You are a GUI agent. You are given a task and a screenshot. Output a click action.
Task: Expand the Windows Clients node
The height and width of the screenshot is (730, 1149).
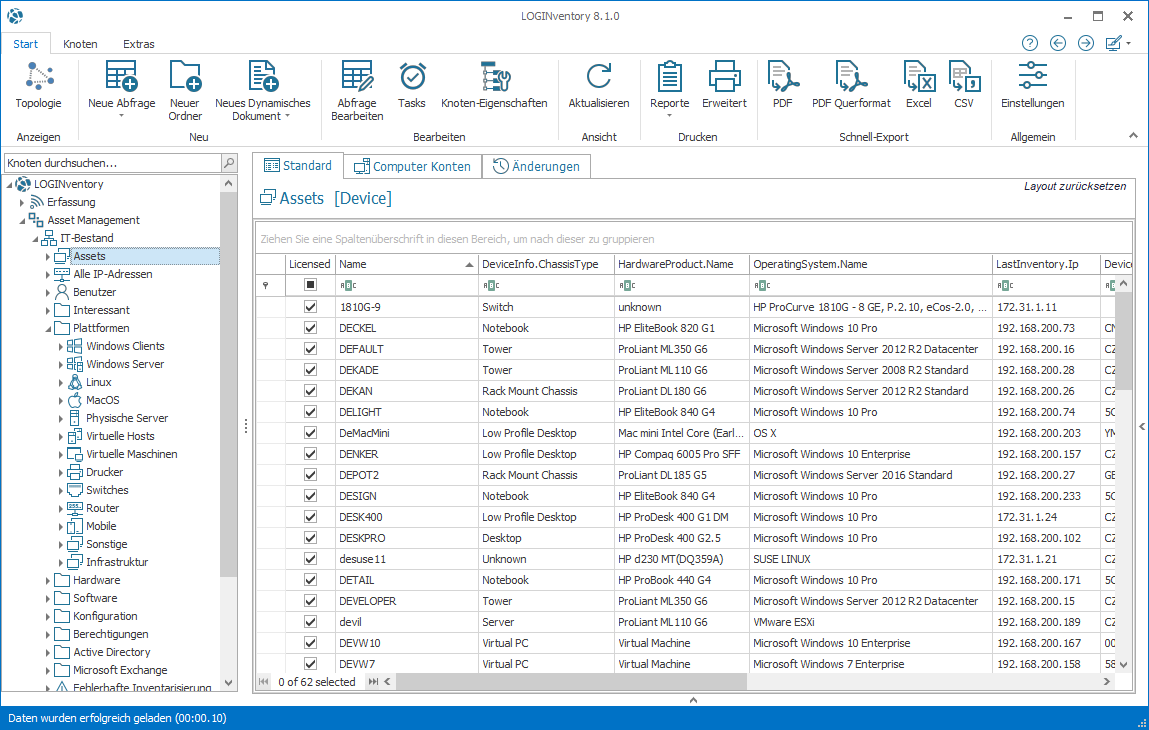click(61, 346)
